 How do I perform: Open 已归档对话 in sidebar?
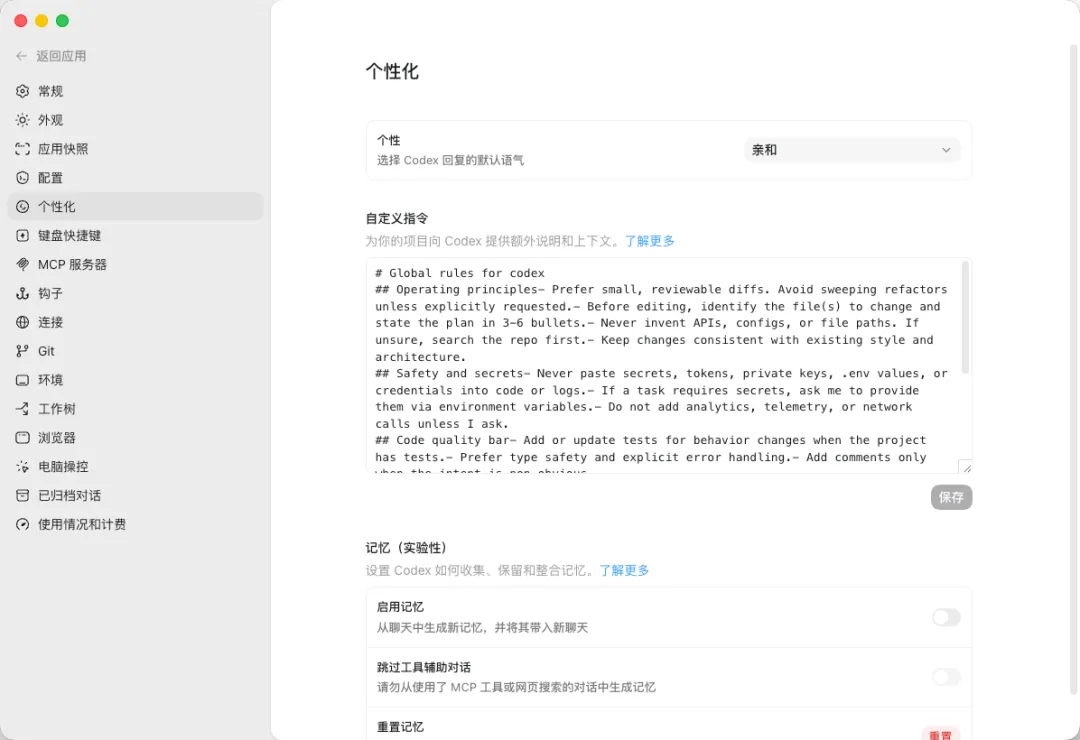pos(135,495)
